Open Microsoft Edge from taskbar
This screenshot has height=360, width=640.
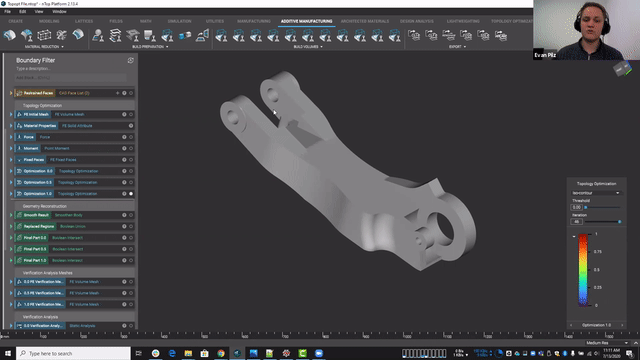tap(172, 353)
